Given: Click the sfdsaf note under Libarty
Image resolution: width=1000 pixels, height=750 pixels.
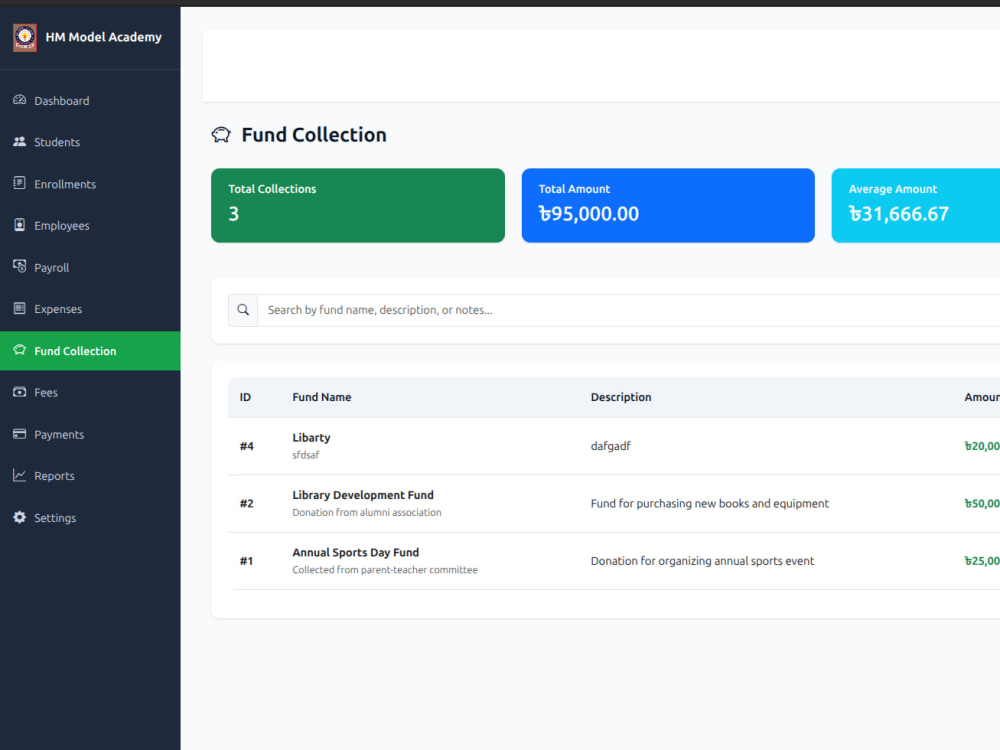Looking at the screenshot, I should (x=305, y=455).
